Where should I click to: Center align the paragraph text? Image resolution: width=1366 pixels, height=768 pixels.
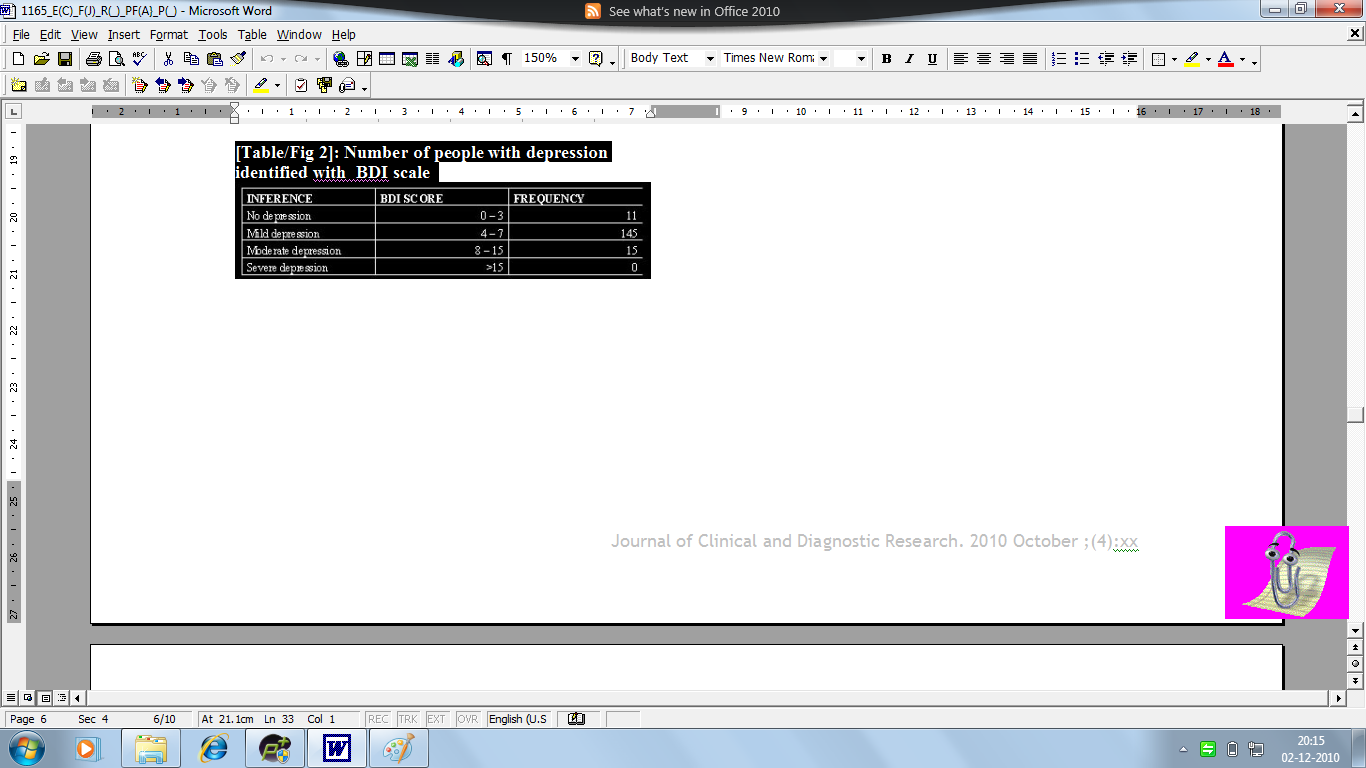984,59
